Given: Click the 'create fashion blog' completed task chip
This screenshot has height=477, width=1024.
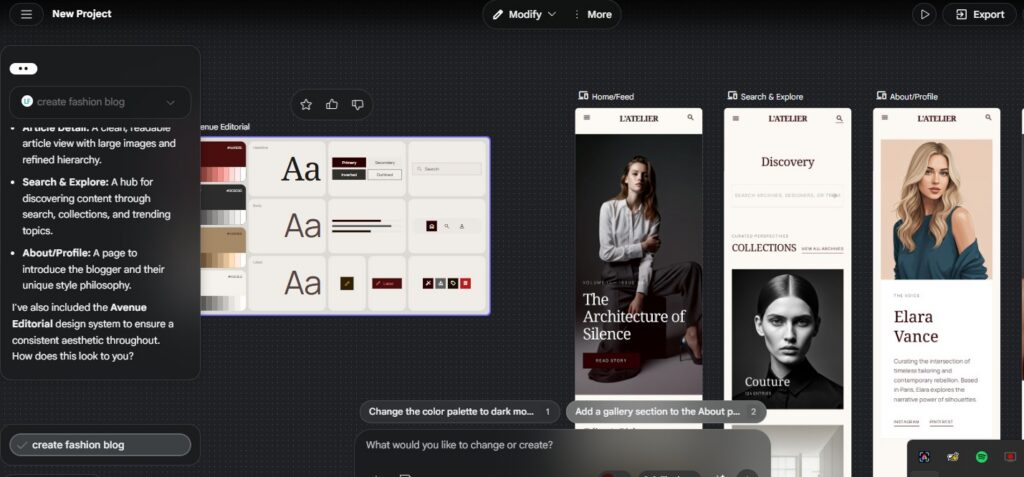Looking at the screenshot, I should coord(100,444).
